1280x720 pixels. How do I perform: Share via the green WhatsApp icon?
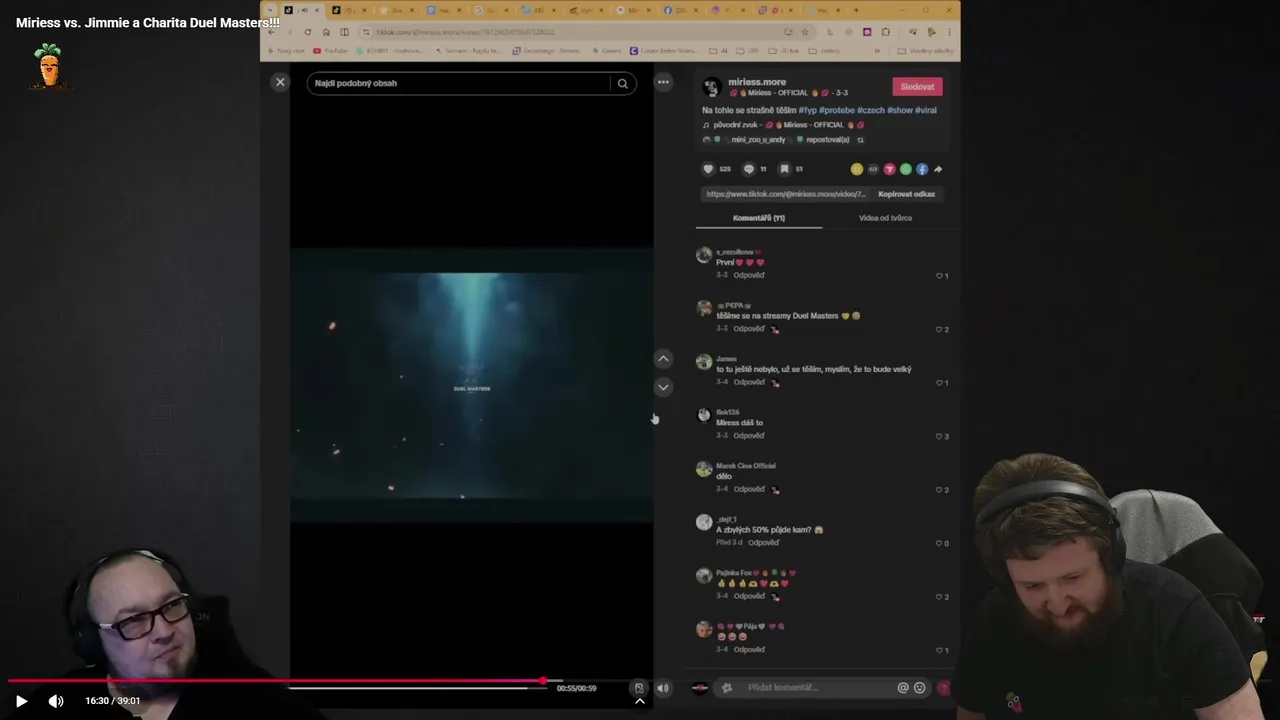pyautogui.click(x=906, y=169)
